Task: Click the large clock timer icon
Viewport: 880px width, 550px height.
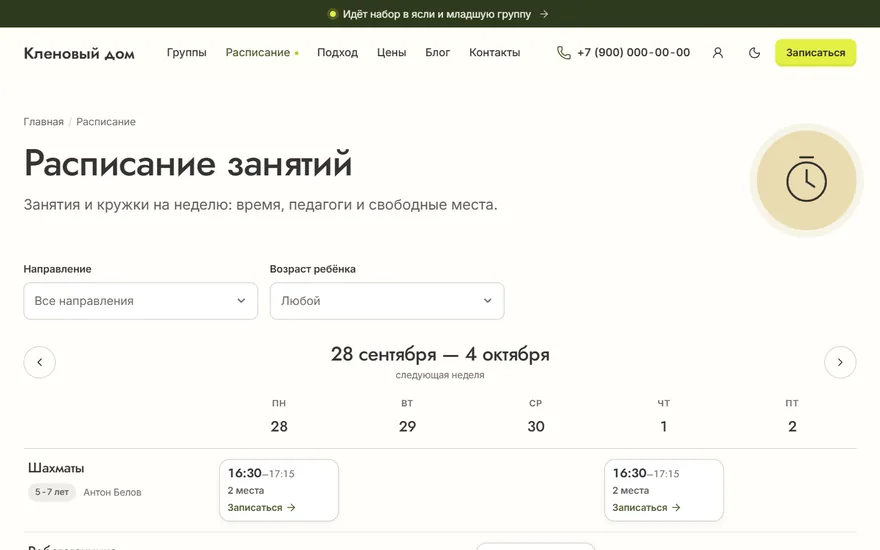Action: pyautogui.click(x=806, y=180)
